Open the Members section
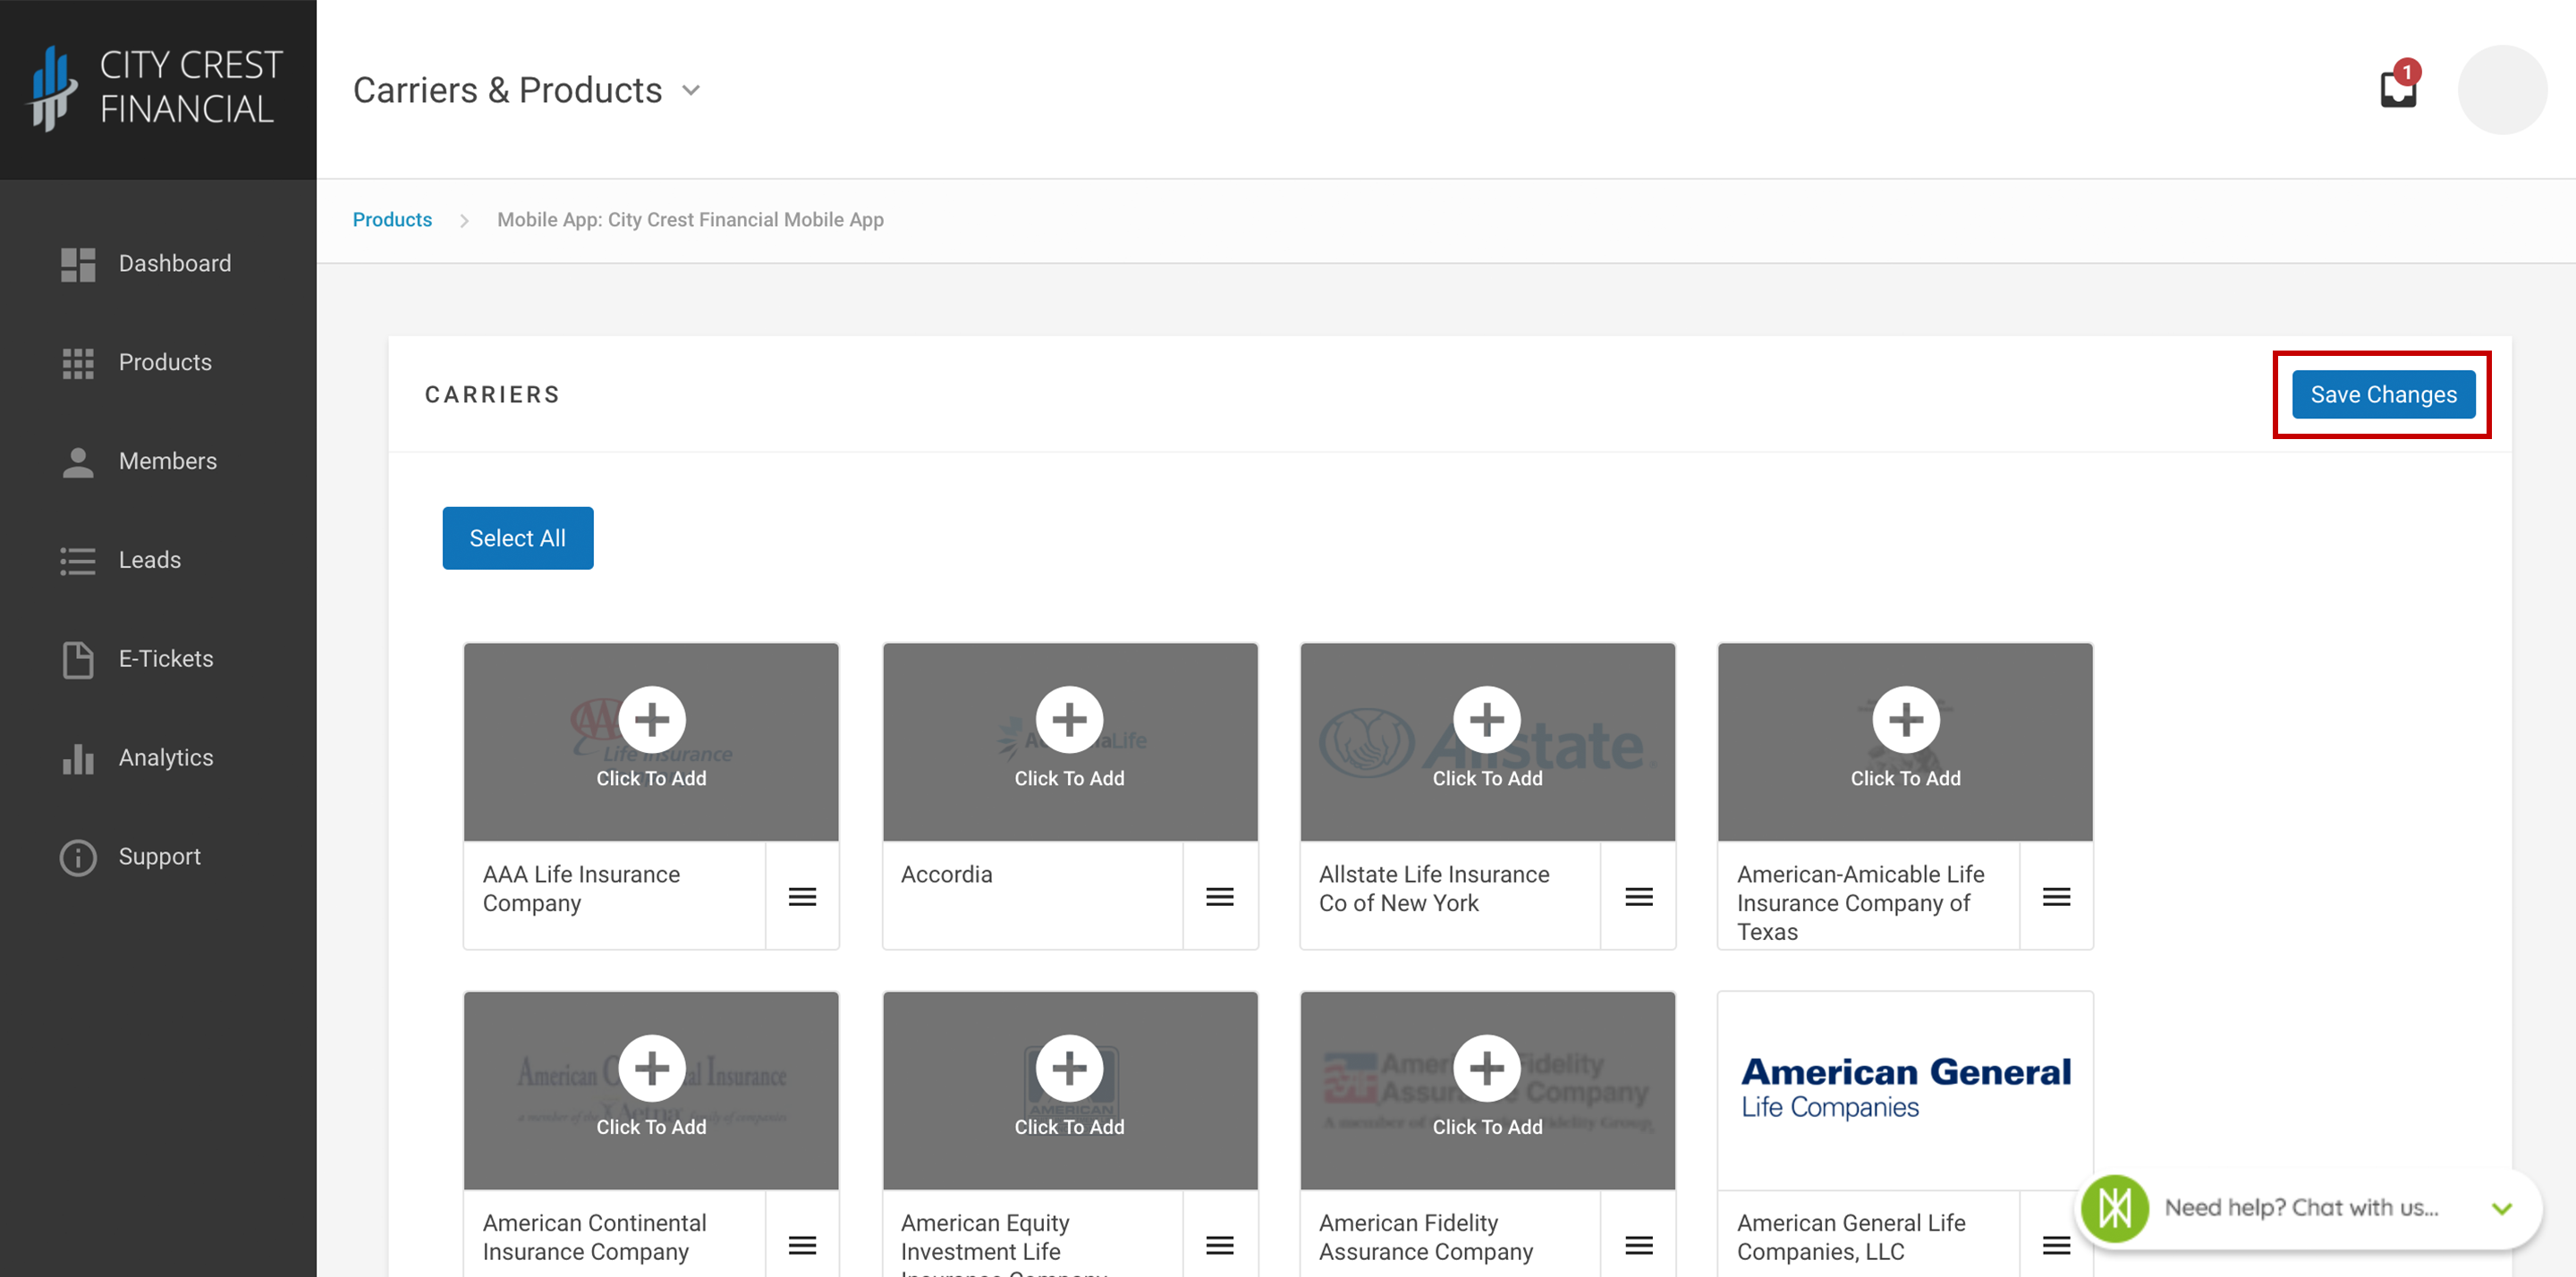This screenshot has width=2576, height=1277. 139,461
